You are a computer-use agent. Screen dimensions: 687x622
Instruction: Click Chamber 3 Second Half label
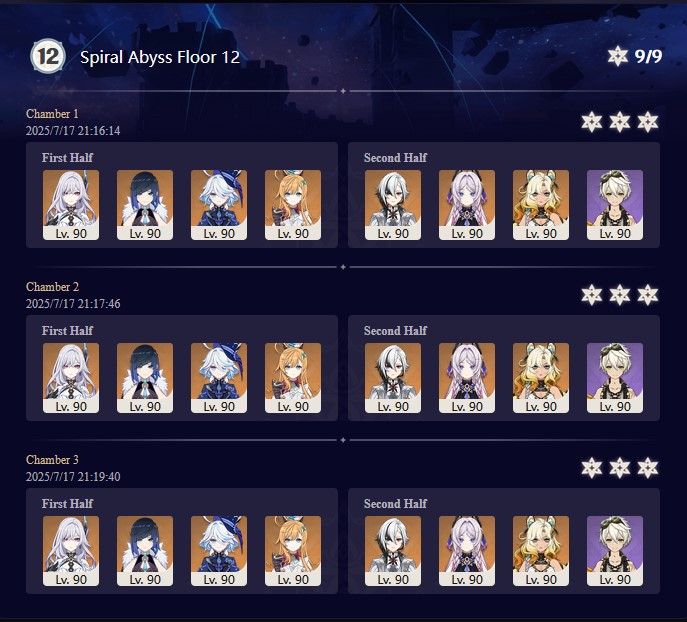(x=395, y=504)
